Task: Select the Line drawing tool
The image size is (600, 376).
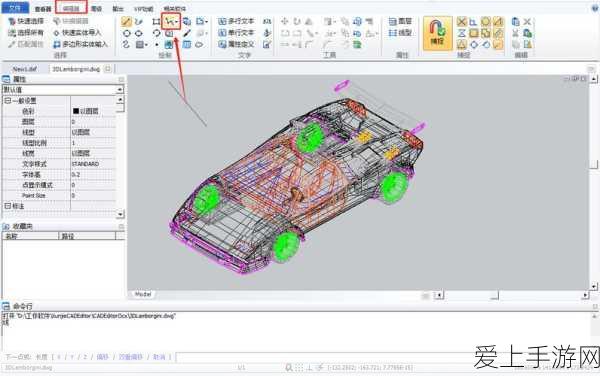Action: point(127,21)
